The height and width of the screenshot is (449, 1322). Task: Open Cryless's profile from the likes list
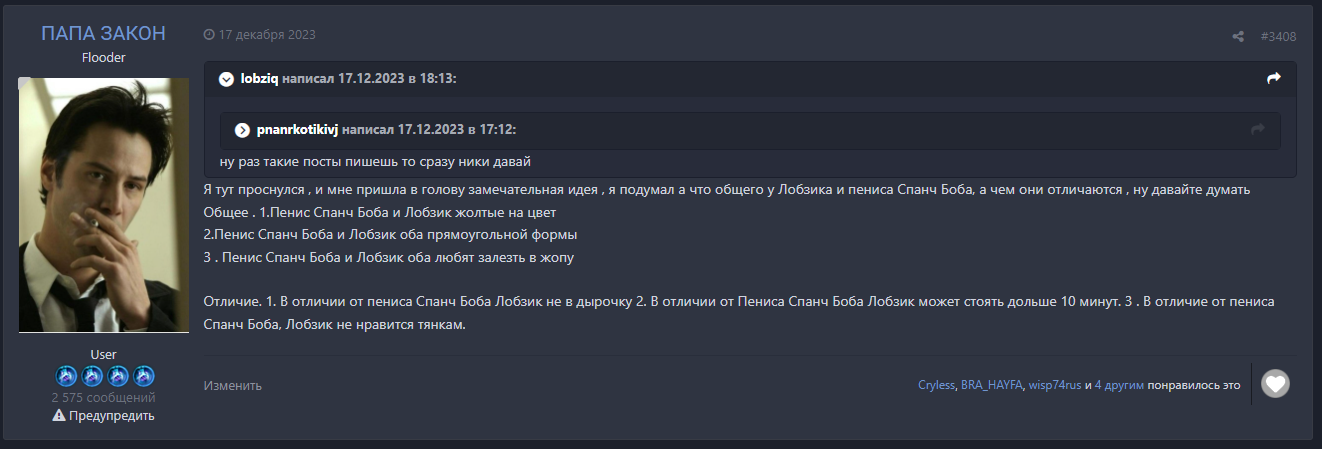point(936,385)
